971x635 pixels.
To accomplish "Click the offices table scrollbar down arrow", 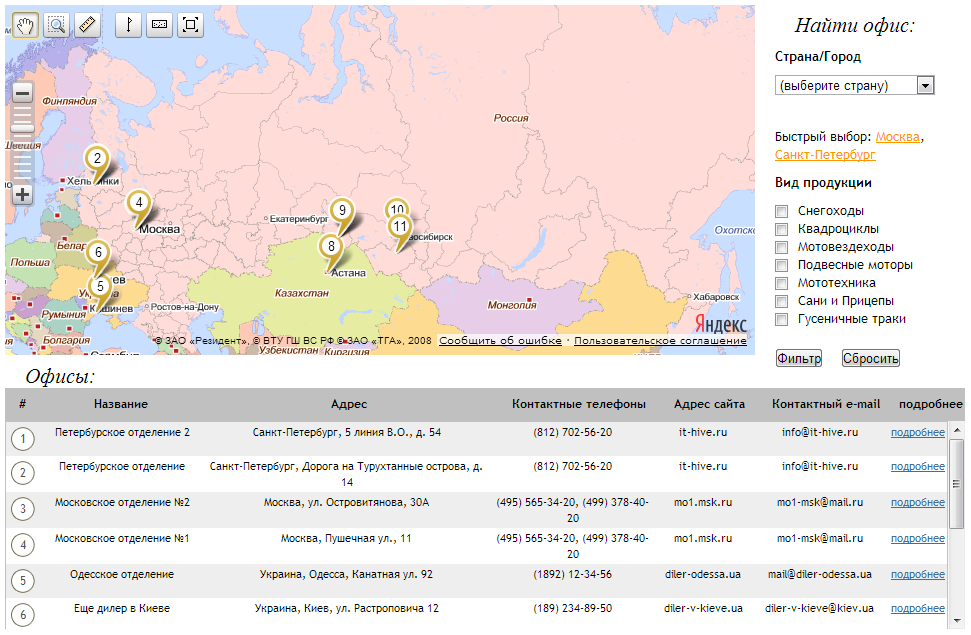I will [957, 620].
